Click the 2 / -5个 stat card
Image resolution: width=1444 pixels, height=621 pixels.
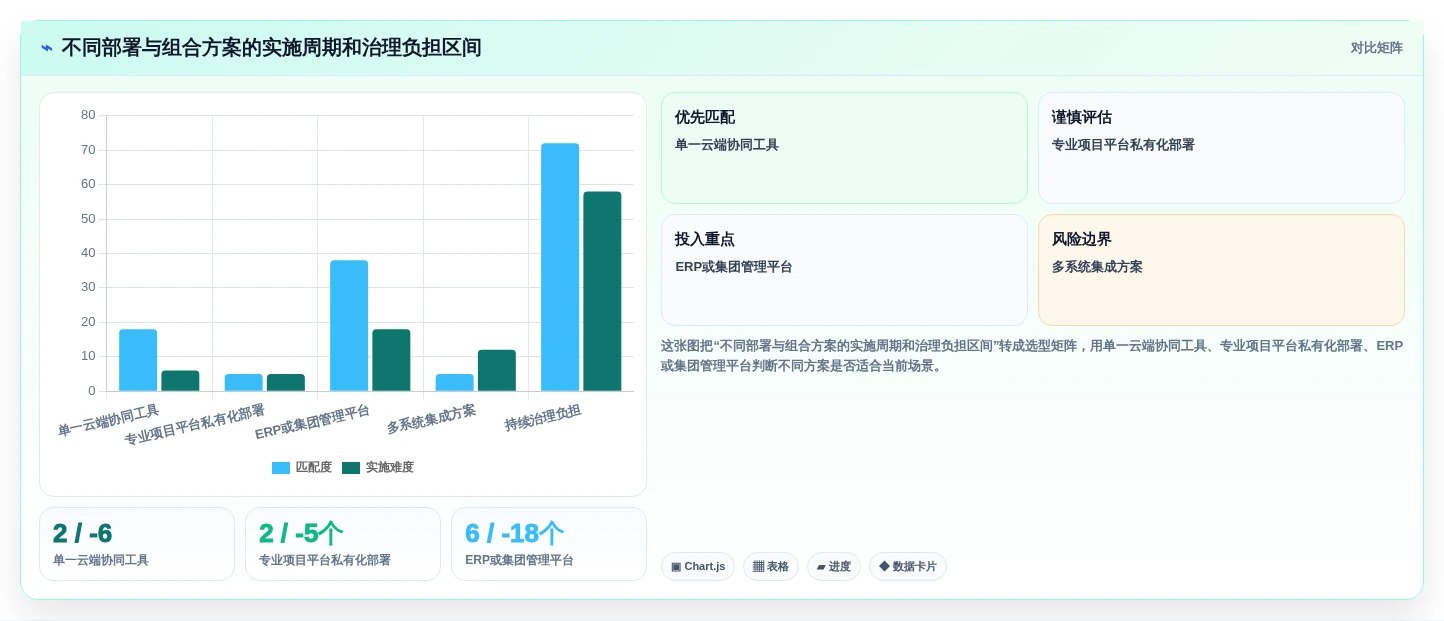click(x=343, y=544)
